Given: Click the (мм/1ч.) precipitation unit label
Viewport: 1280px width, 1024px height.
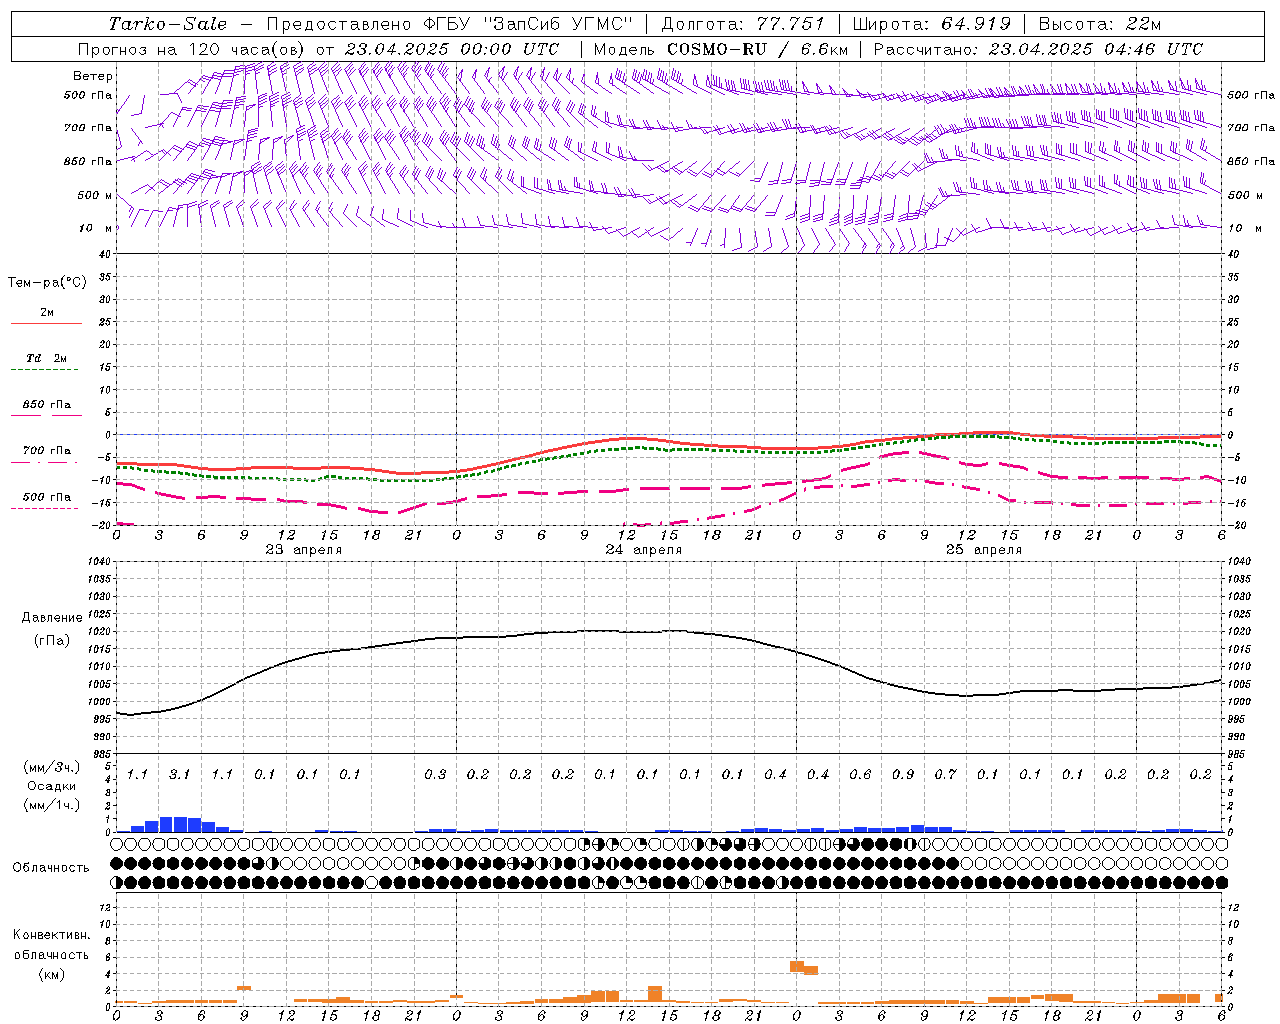Looking at the screenshot, I should pos(52,805).
